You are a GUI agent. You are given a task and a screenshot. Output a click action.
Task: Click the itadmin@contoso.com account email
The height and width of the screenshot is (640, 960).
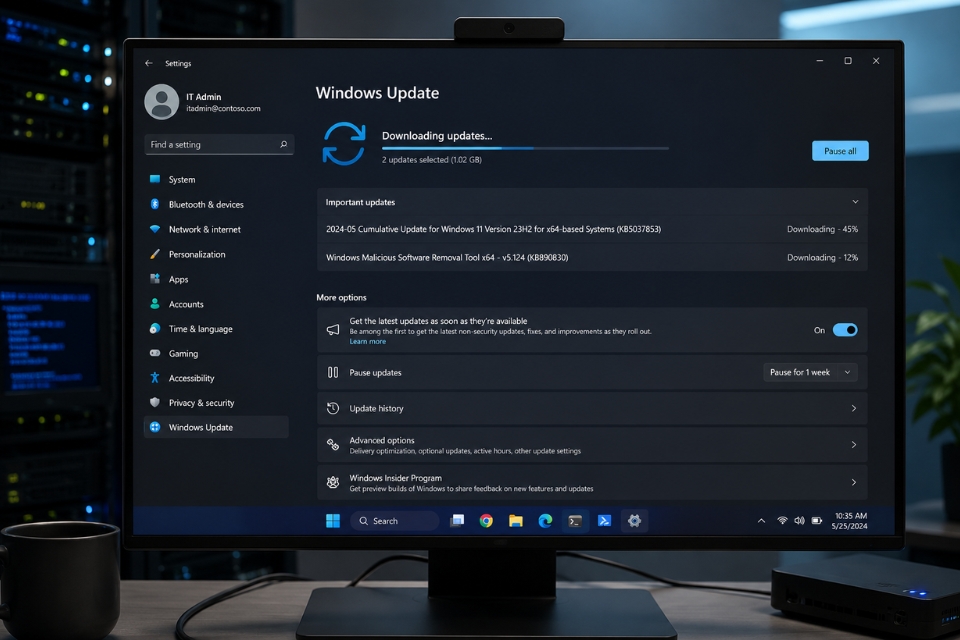(223, 108)
